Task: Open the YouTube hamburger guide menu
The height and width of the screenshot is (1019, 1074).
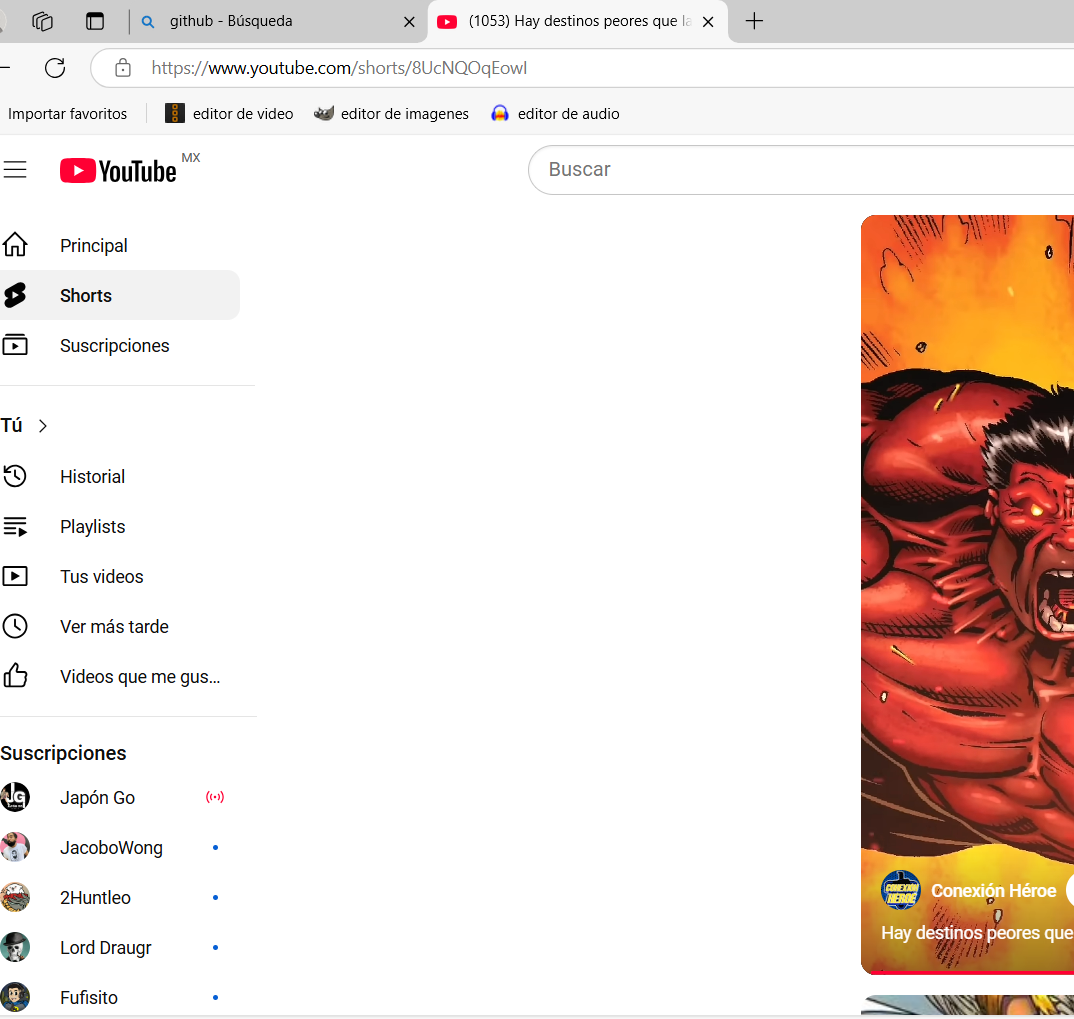Action: (14, 169)
